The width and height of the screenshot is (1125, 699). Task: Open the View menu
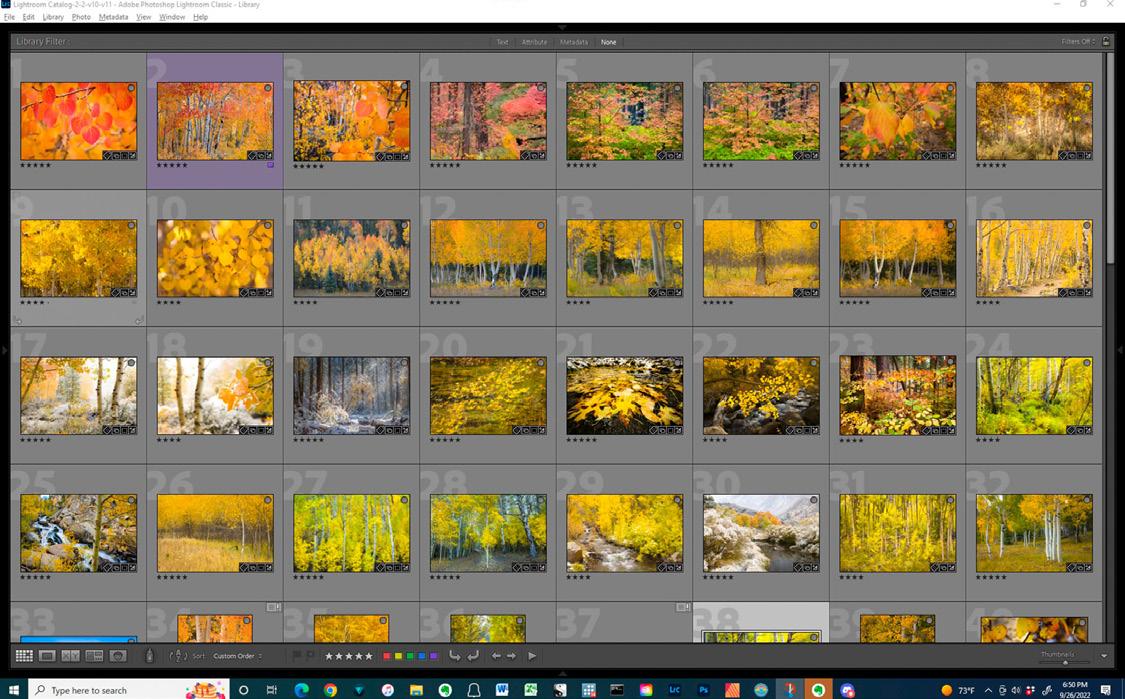(143, 17)
